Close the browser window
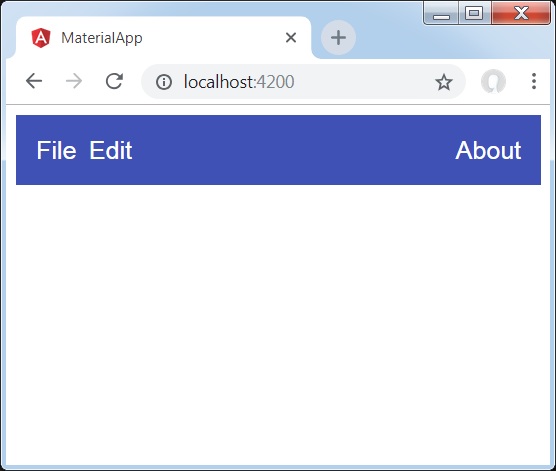 tap(521, 13)
